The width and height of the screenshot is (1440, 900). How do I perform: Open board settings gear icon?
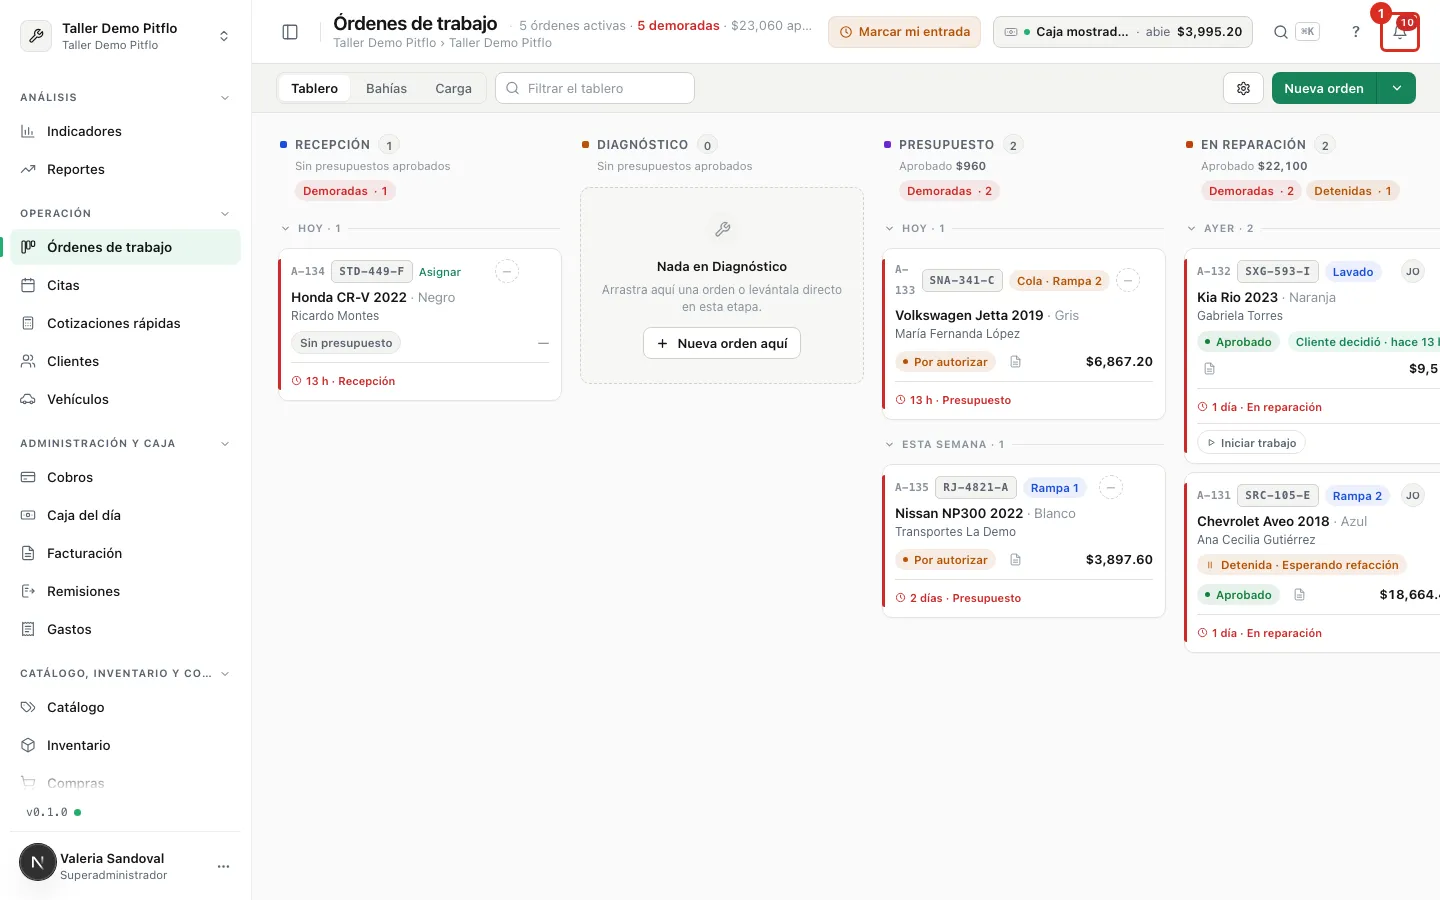pyautogui.click(x=1243, y=88)
